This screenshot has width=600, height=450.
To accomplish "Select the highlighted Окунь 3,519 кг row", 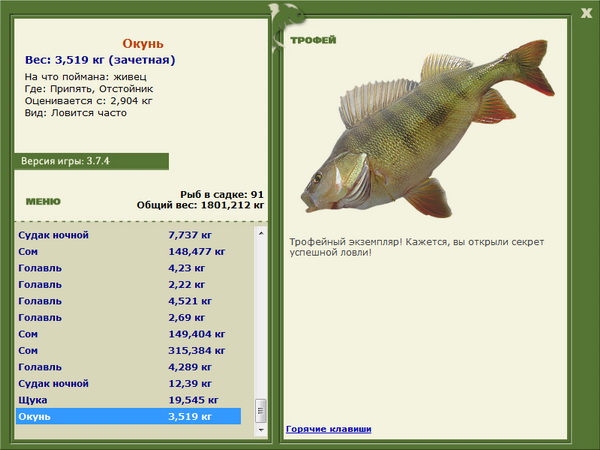I will 129,416.
